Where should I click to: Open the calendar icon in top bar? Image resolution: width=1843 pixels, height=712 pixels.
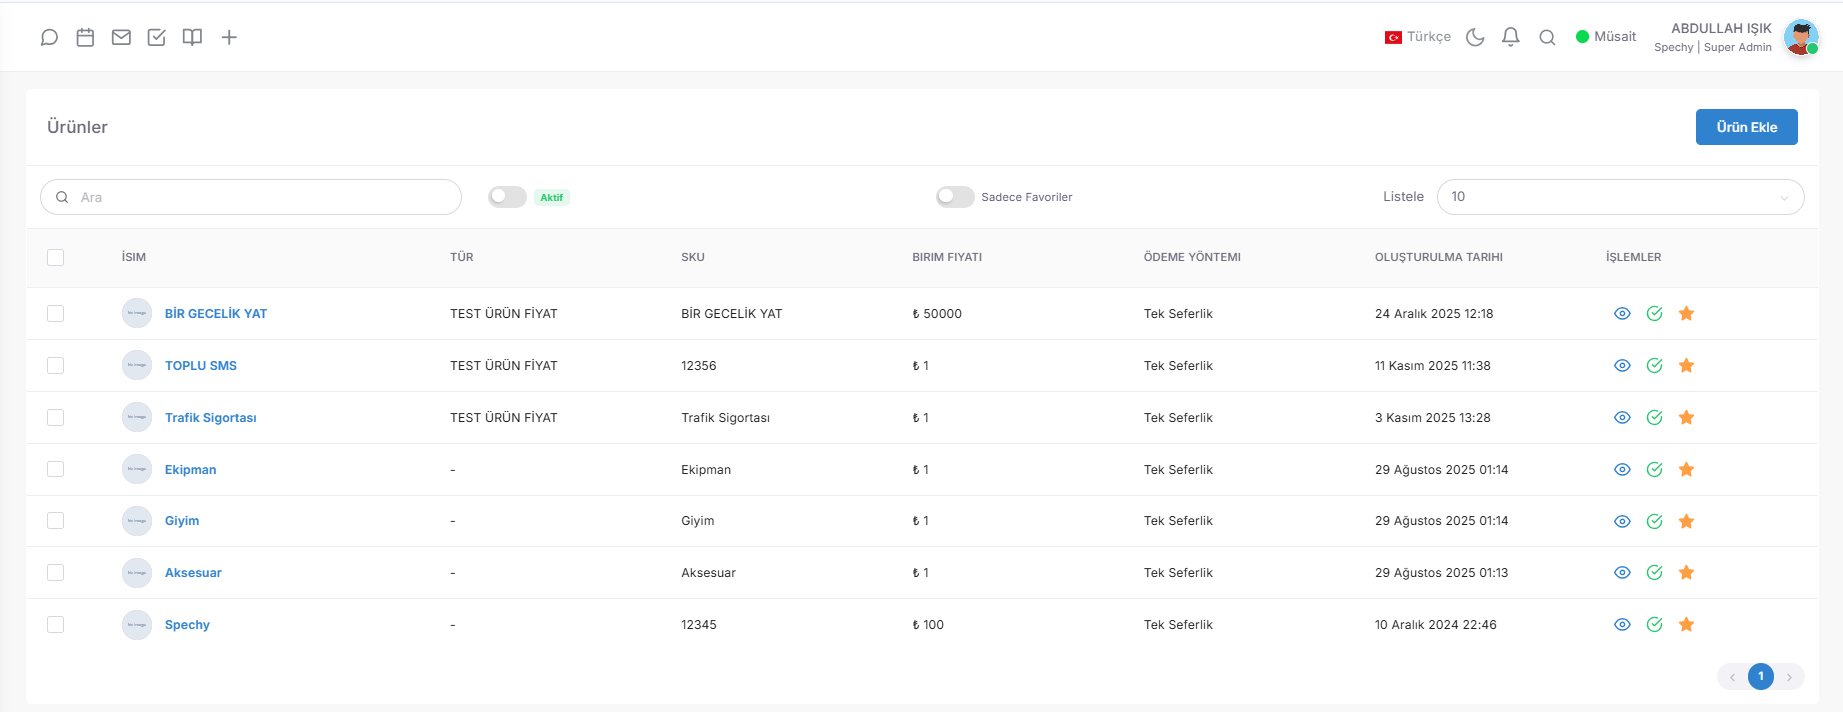[85, 37]
